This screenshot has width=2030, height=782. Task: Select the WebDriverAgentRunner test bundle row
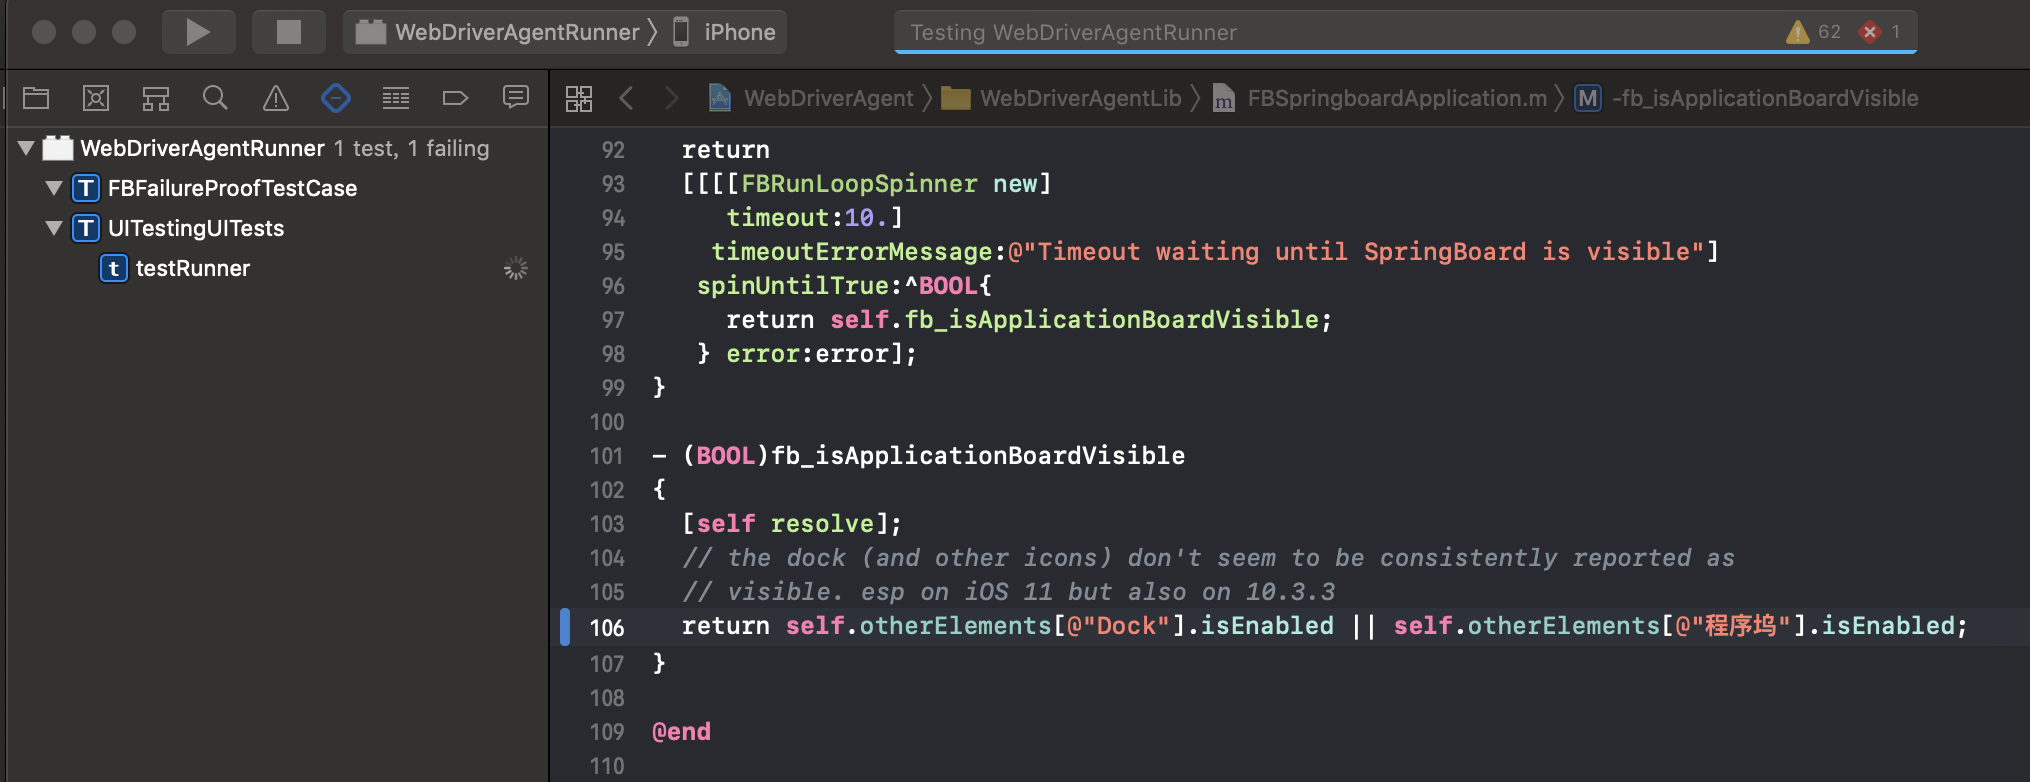tap(277, 148)
